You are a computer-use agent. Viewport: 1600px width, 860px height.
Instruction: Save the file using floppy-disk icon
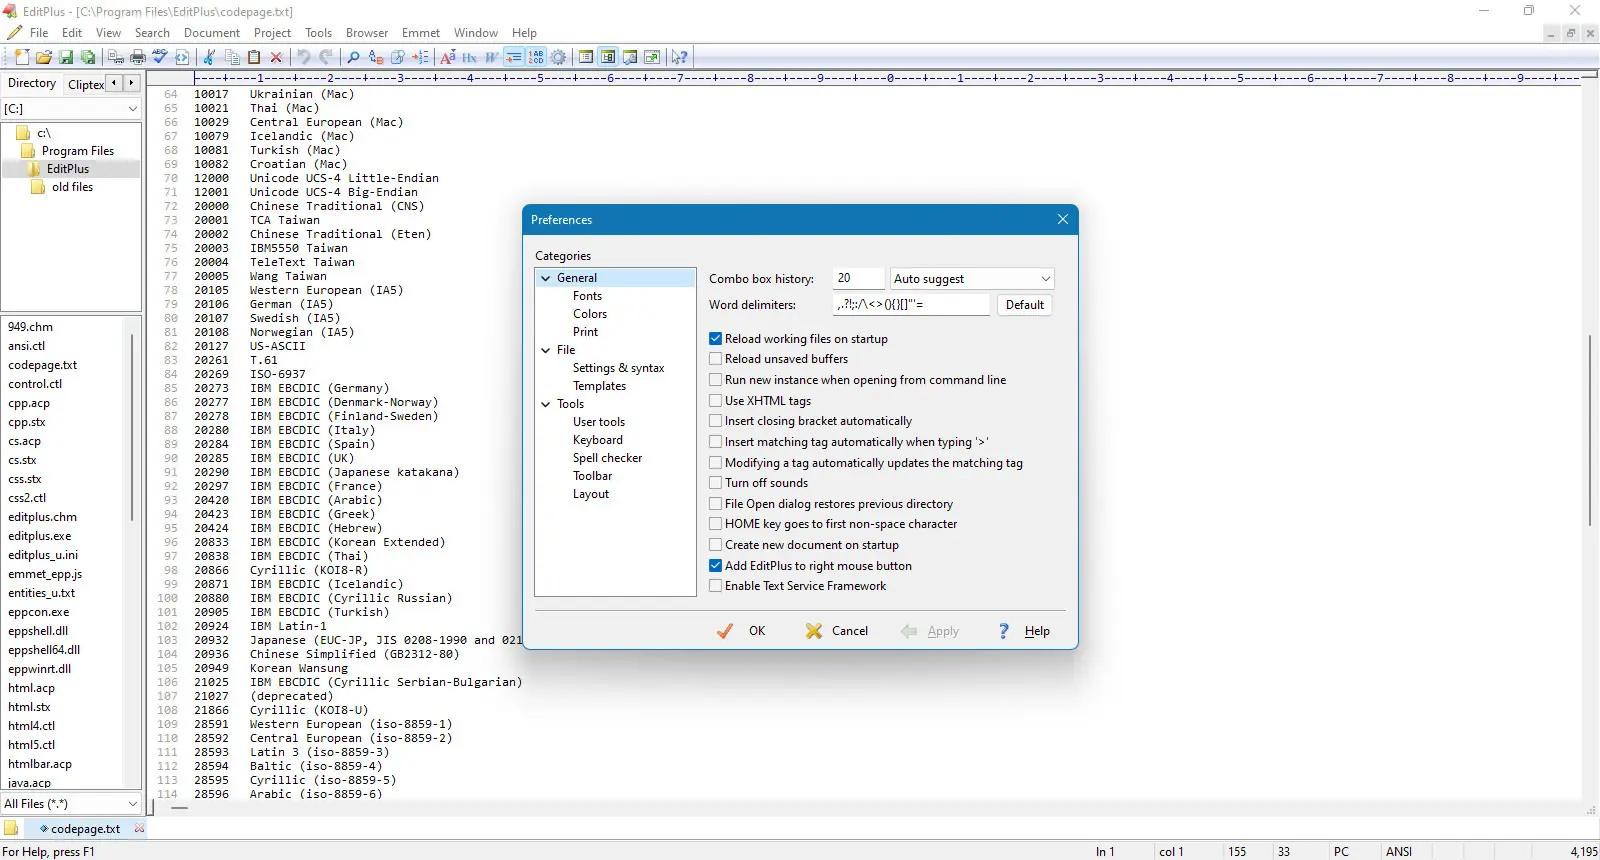66,57
